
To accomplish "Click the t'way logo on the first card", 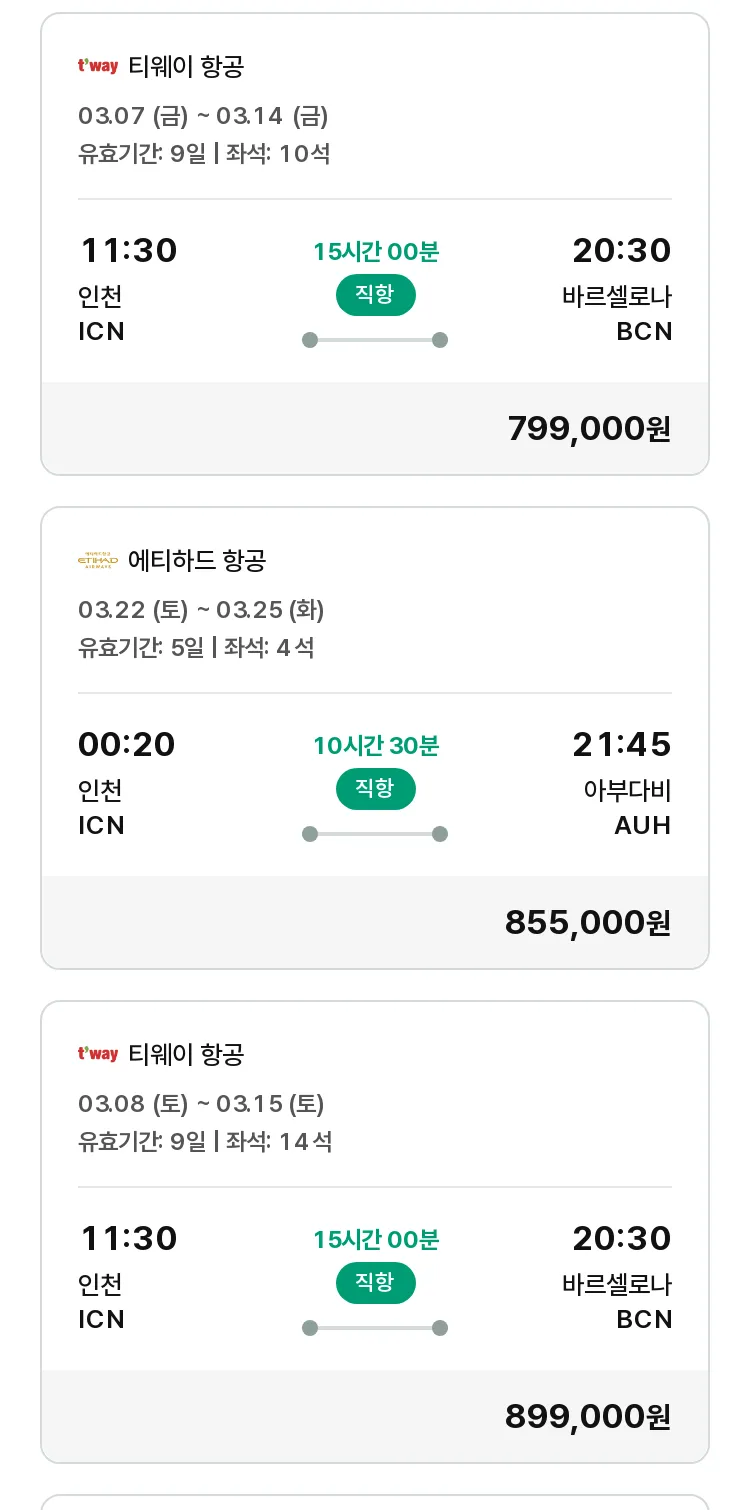I will (98, 67).
